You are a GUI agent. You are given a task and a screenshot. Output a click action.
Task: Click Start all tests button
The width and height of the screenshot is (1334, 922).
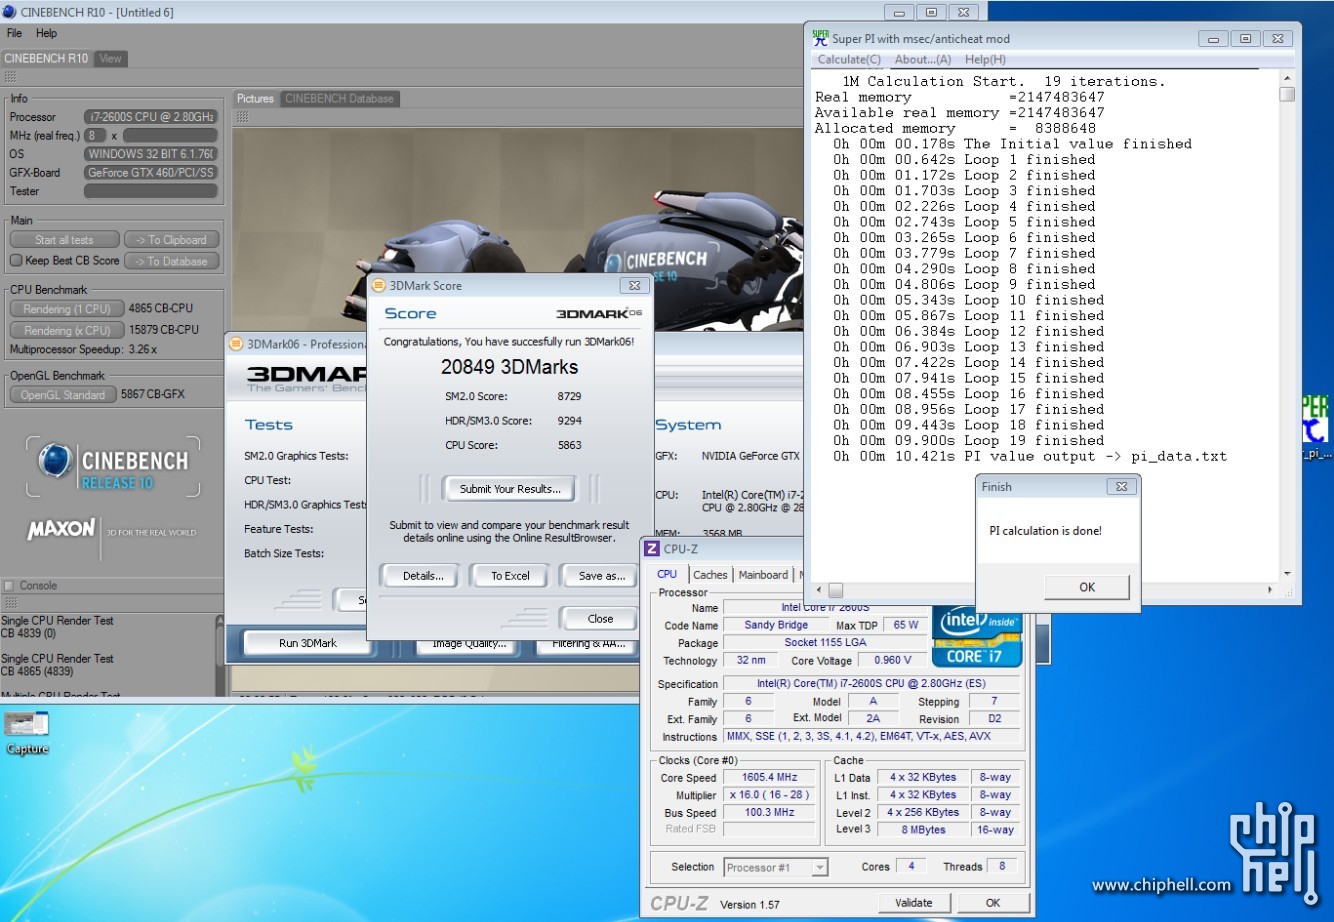point(64,240)
